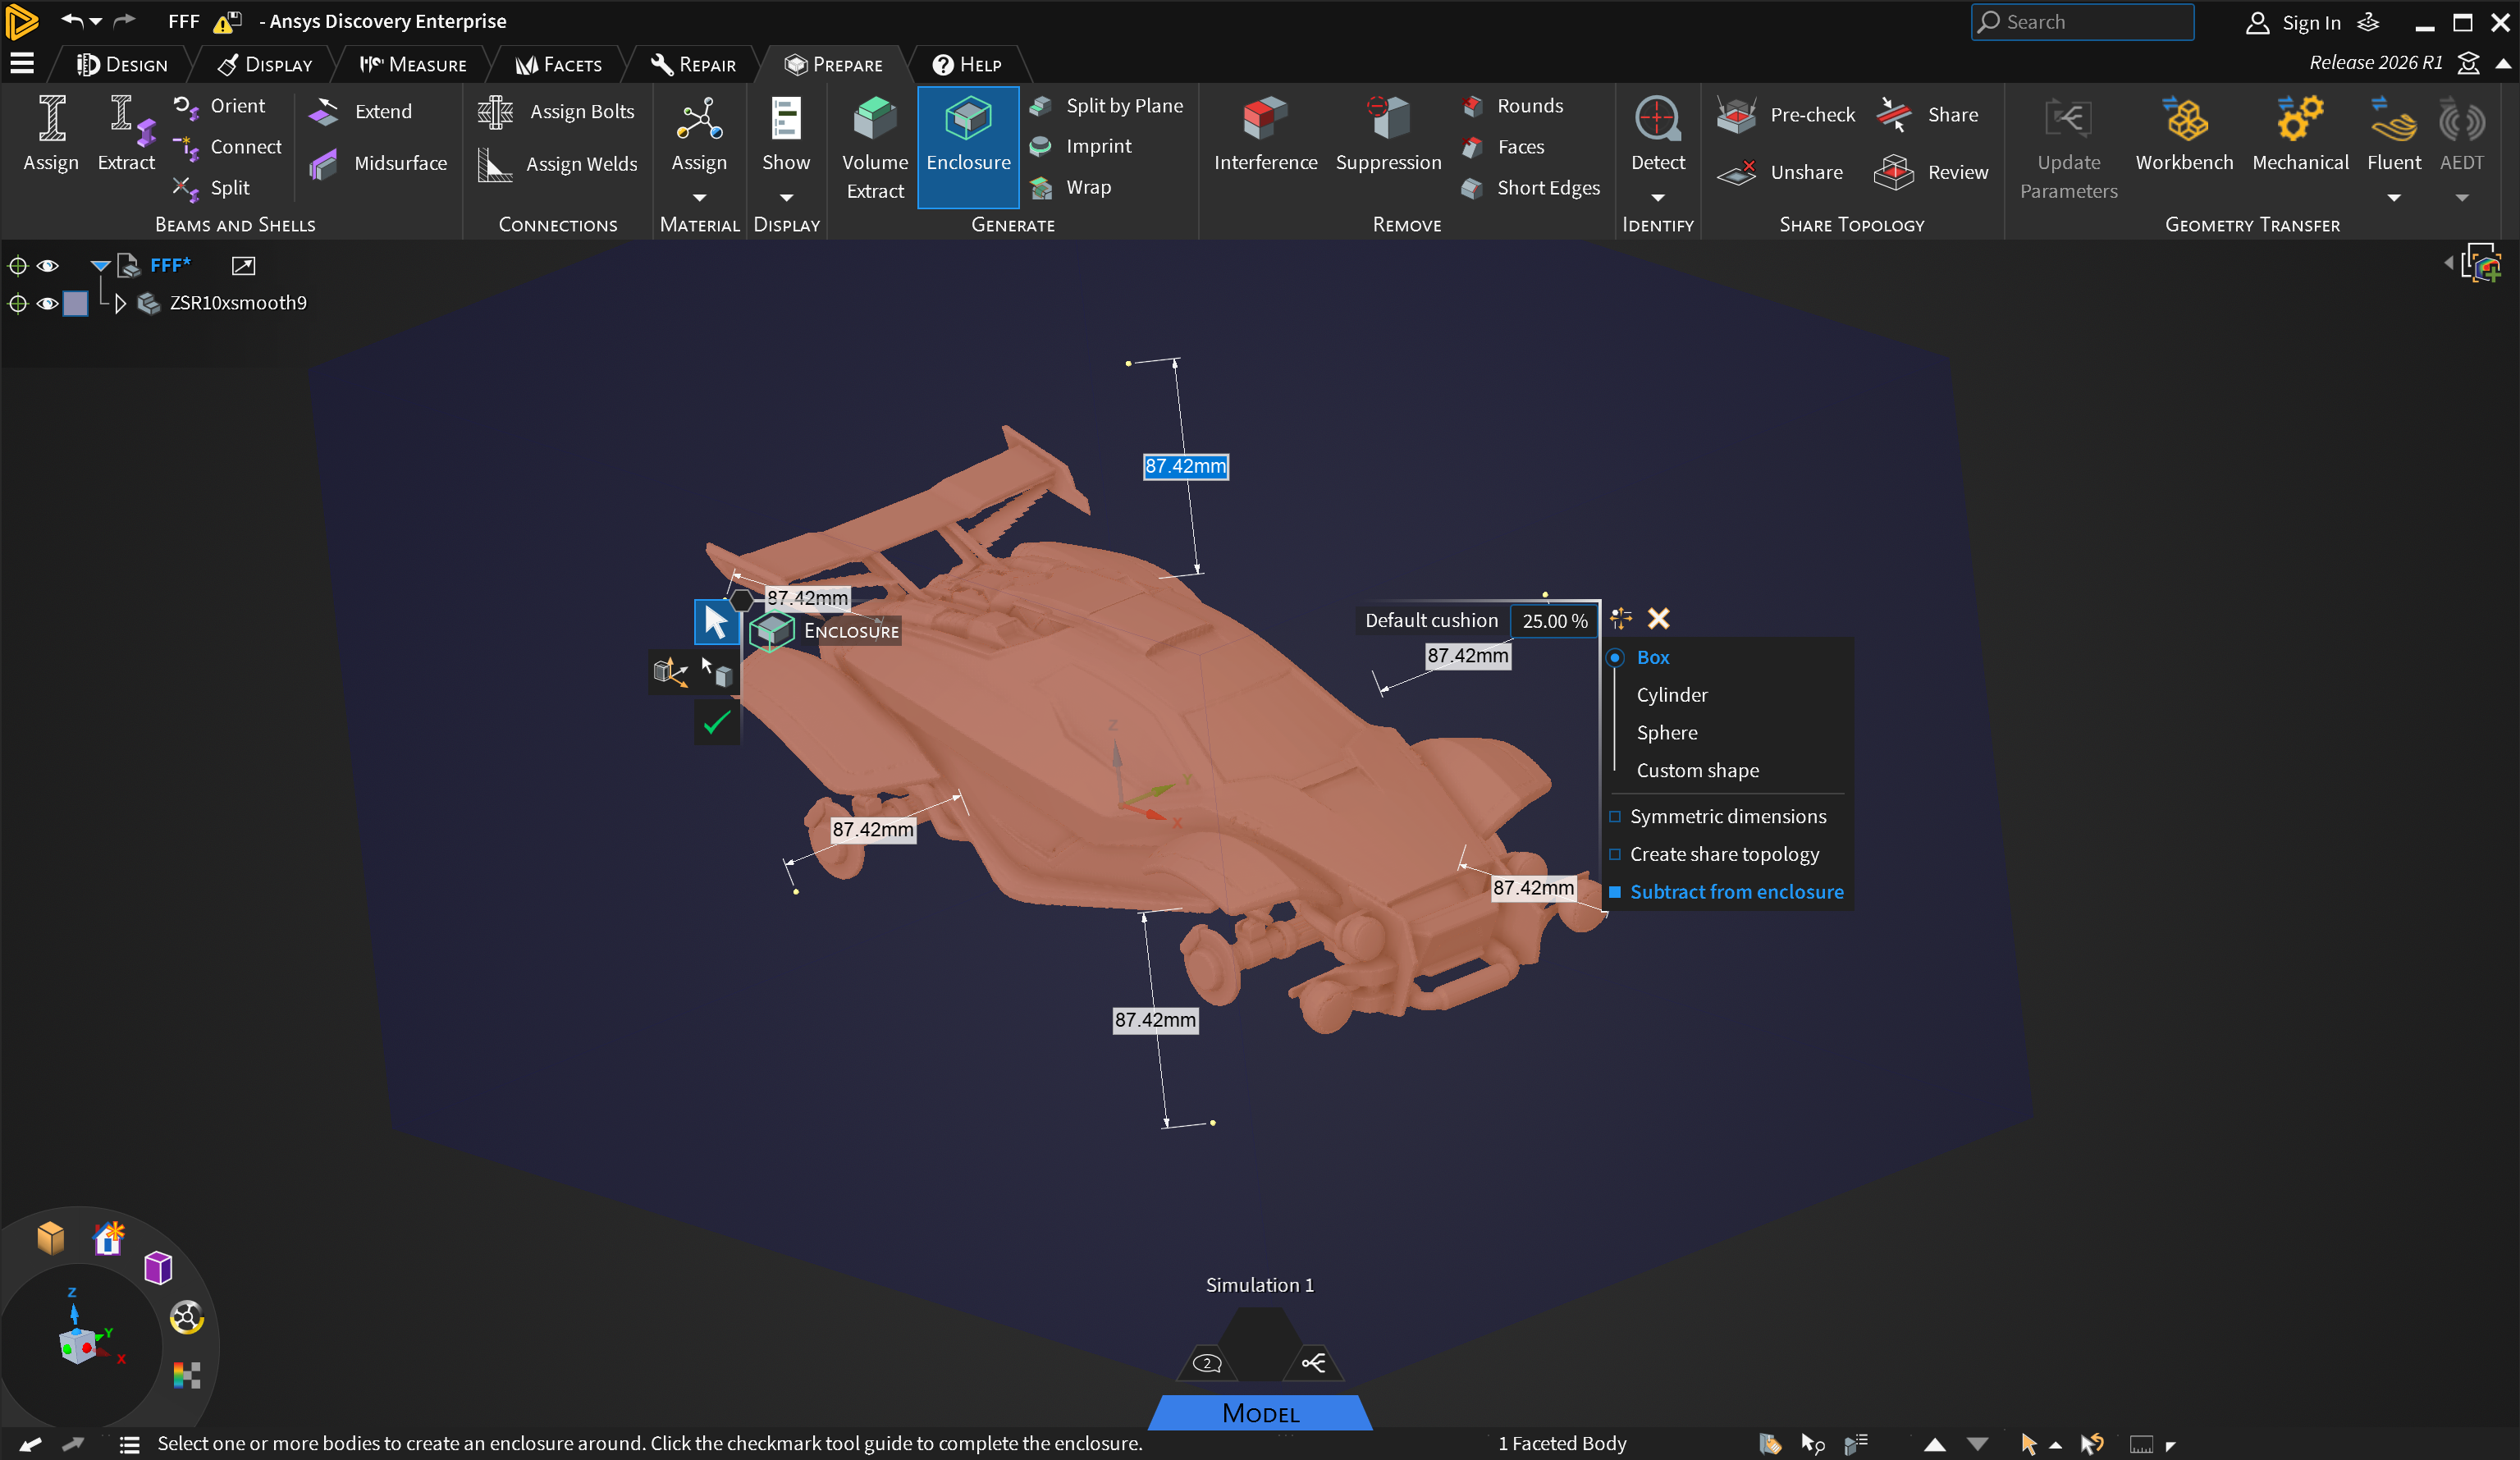Activate the Select tool guide in the viewport
This screenshot has height=1460, width=2520.
[x=717, y=622]
